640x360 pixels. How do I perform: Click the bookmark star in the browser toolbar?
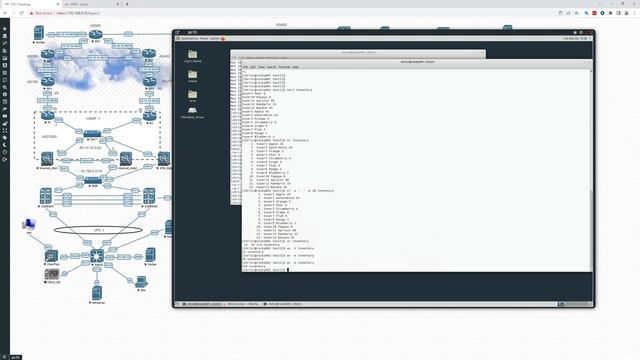[x=576, y=13]
